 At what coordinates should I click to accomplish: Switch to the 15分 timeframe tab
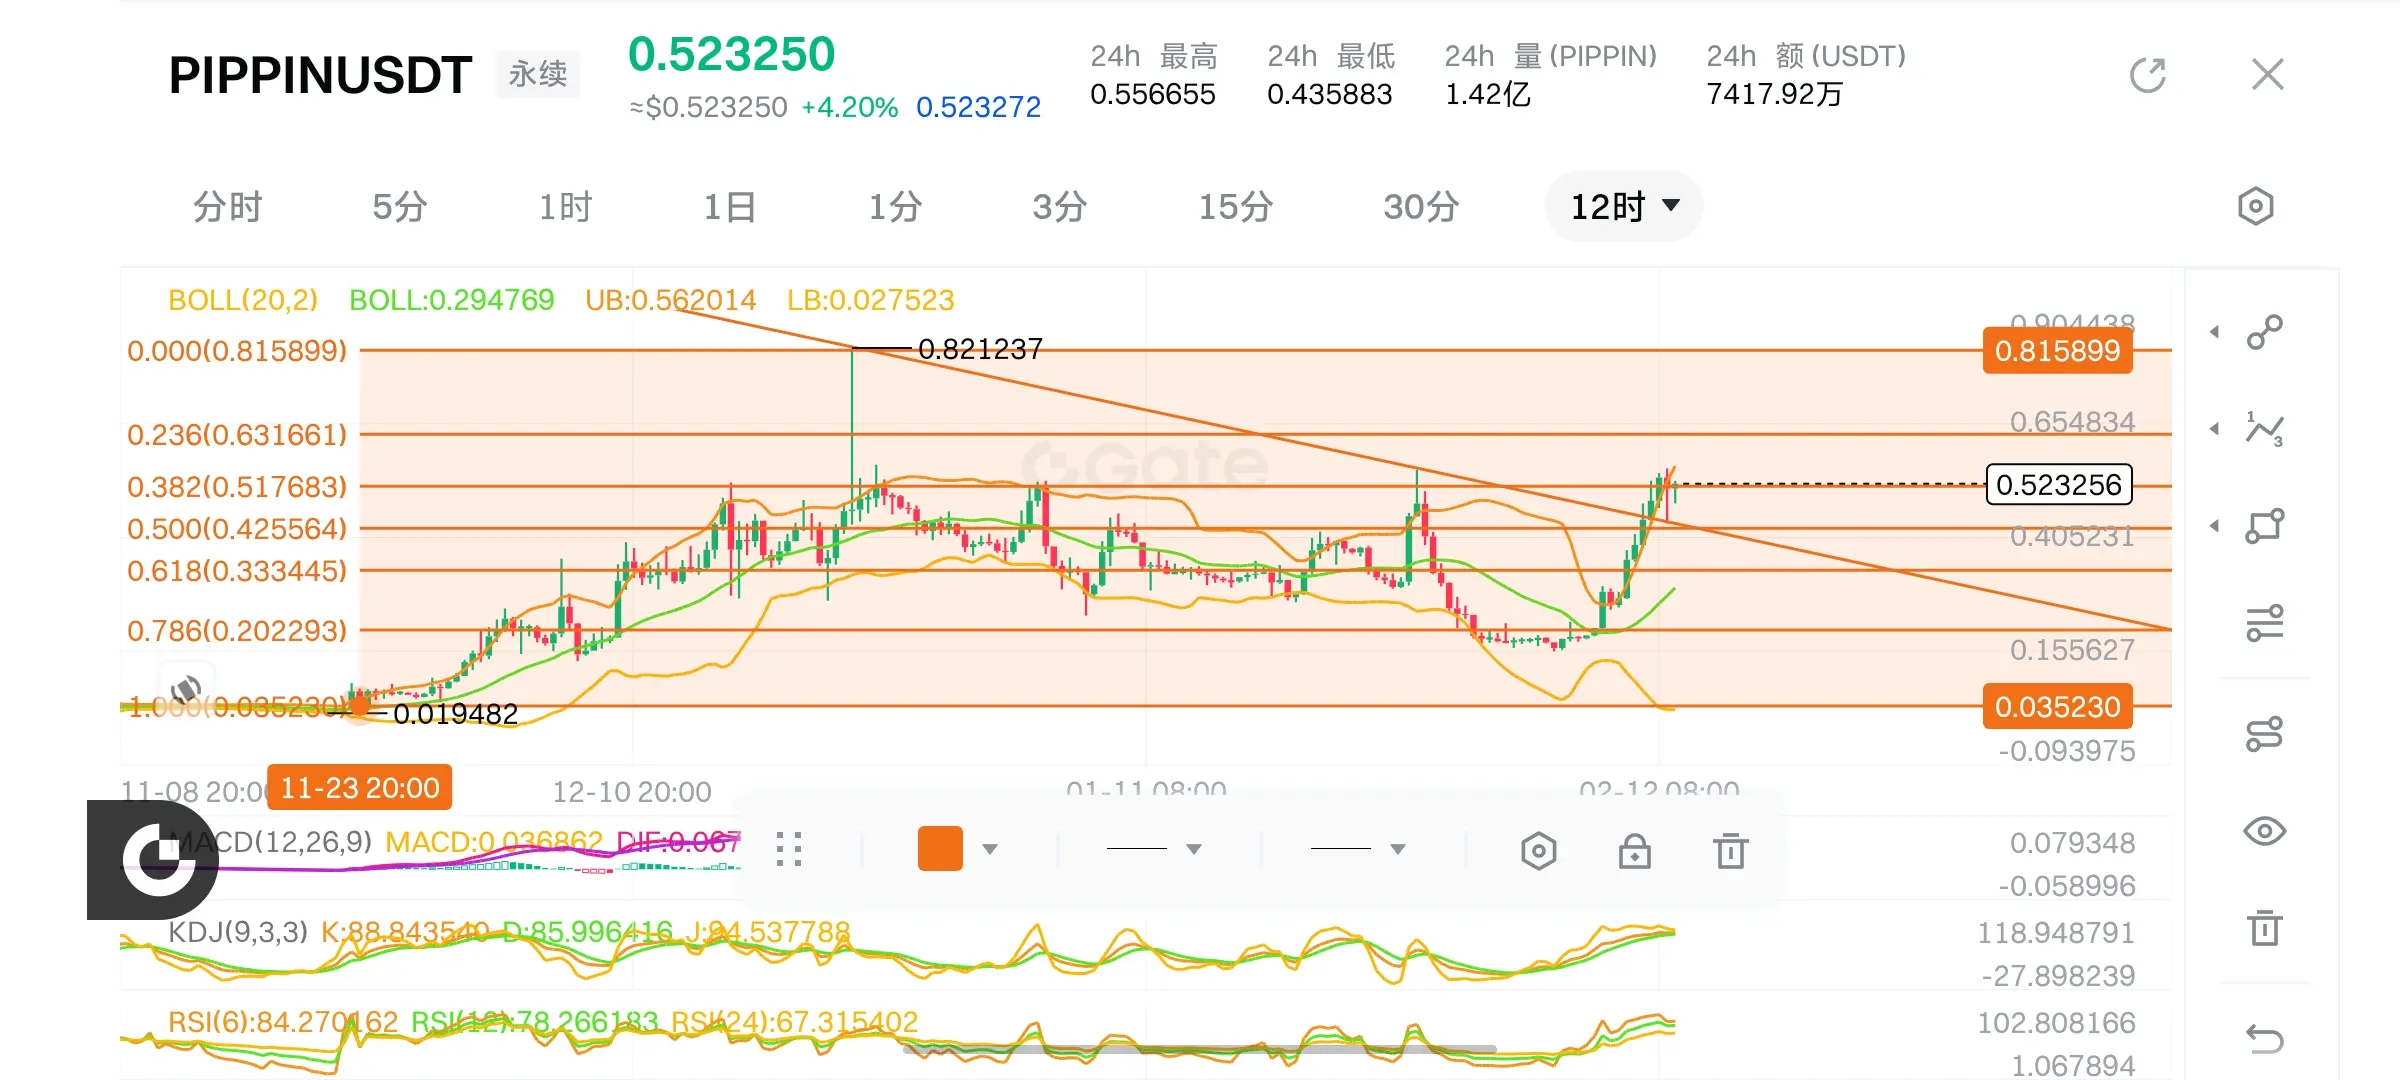[1235, 207]
